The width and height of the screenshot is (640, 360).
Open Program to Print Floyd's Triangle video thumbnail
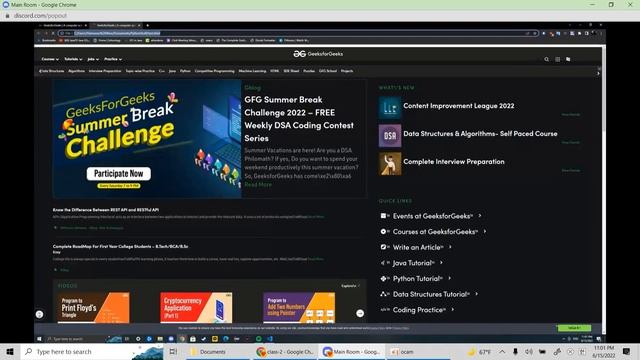point(94,307)
